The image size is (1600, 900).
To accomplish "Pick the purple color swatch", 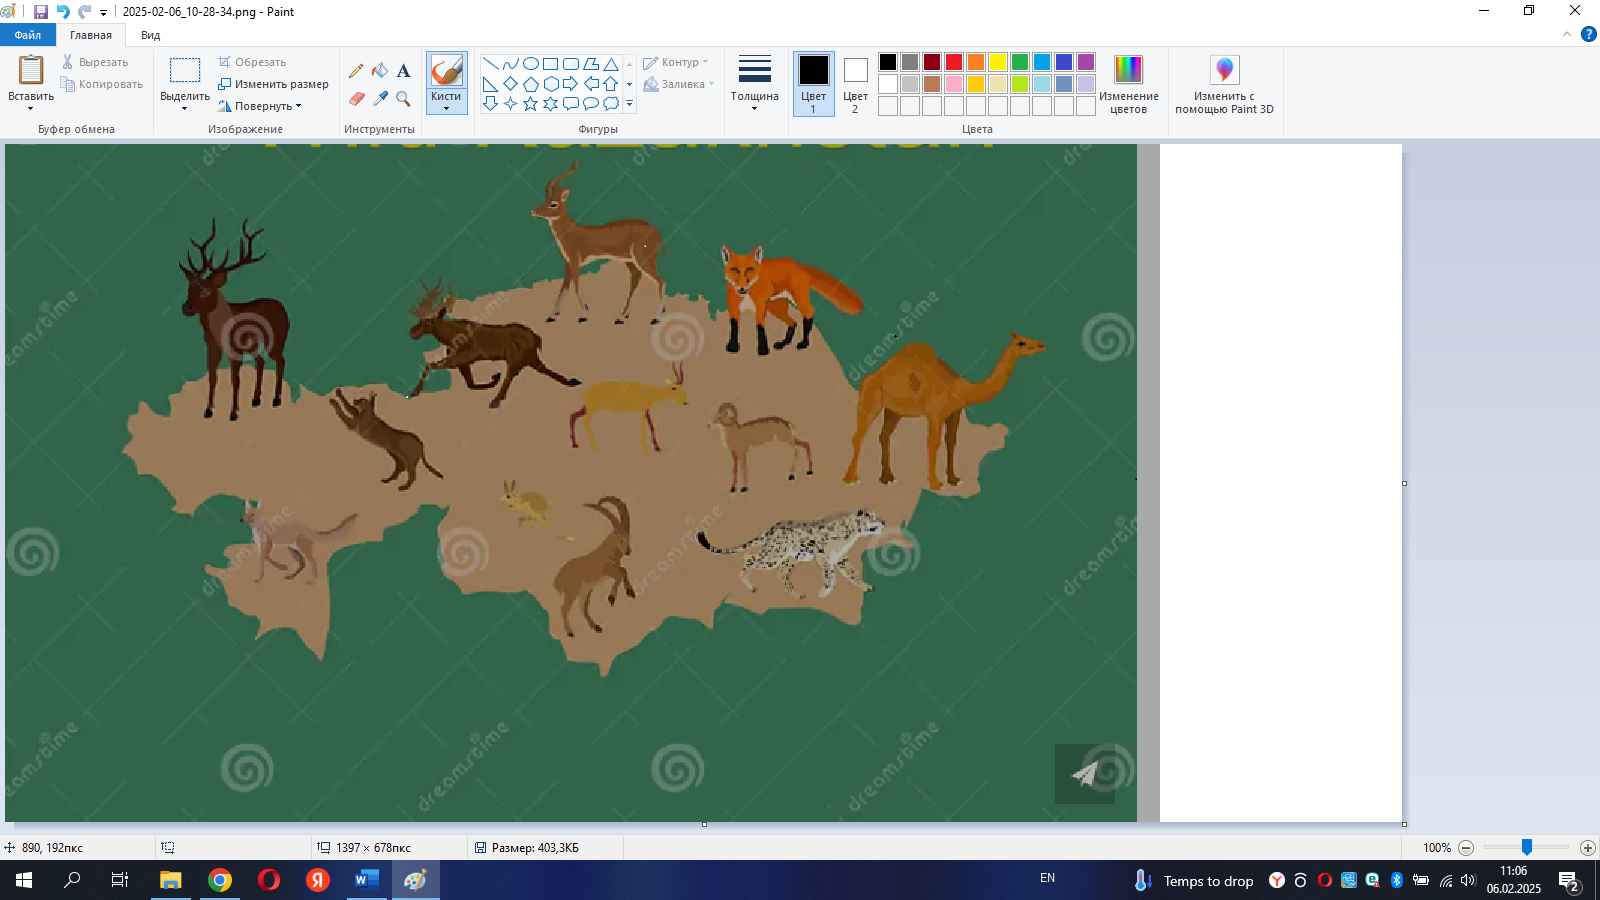I will [1086, 62].
